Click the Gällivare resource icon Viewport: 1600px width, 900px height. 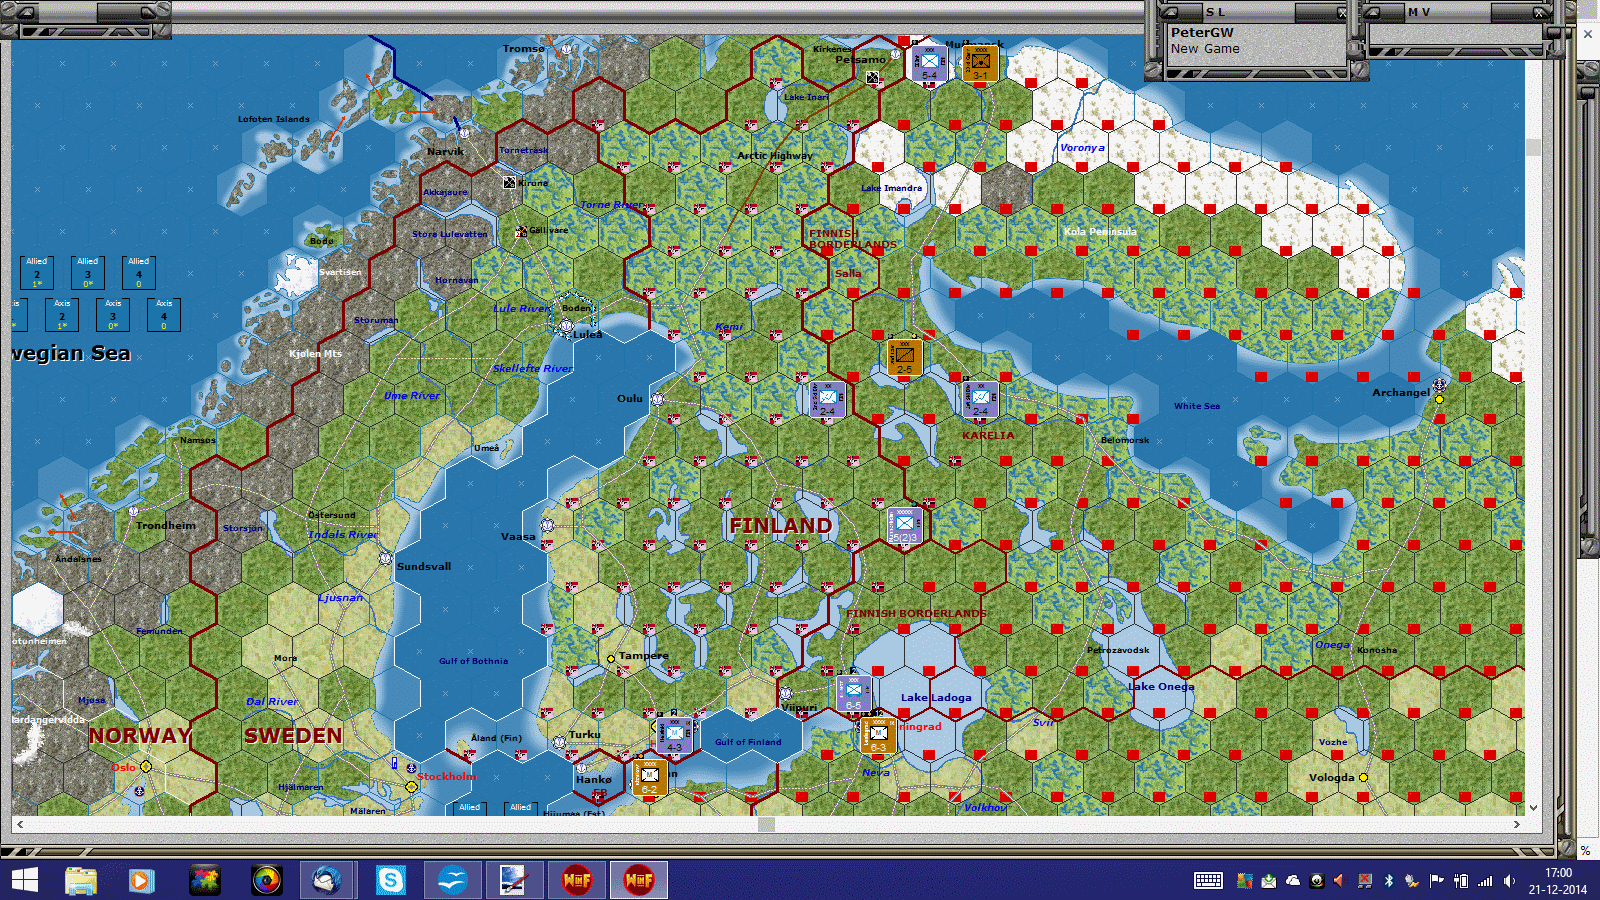coord(521,232)
